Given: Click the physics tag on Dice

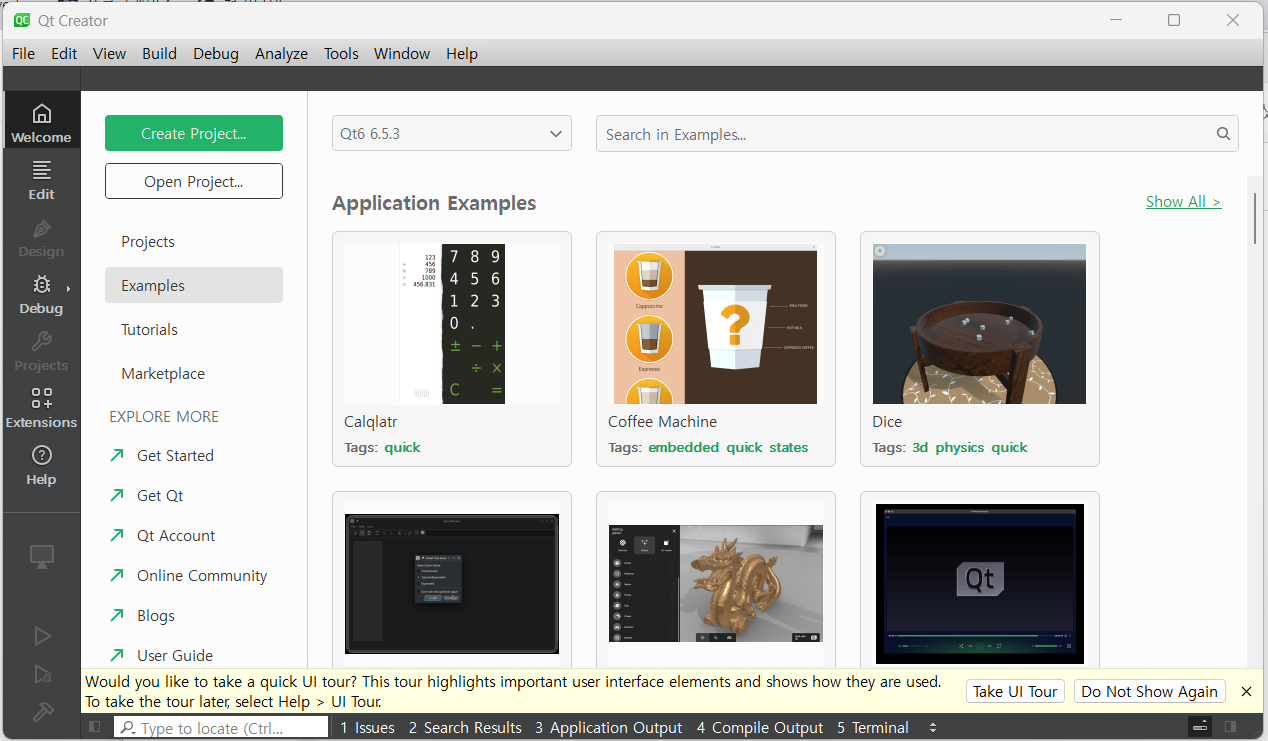Looking at the screenshot, I should click(960, 447).
